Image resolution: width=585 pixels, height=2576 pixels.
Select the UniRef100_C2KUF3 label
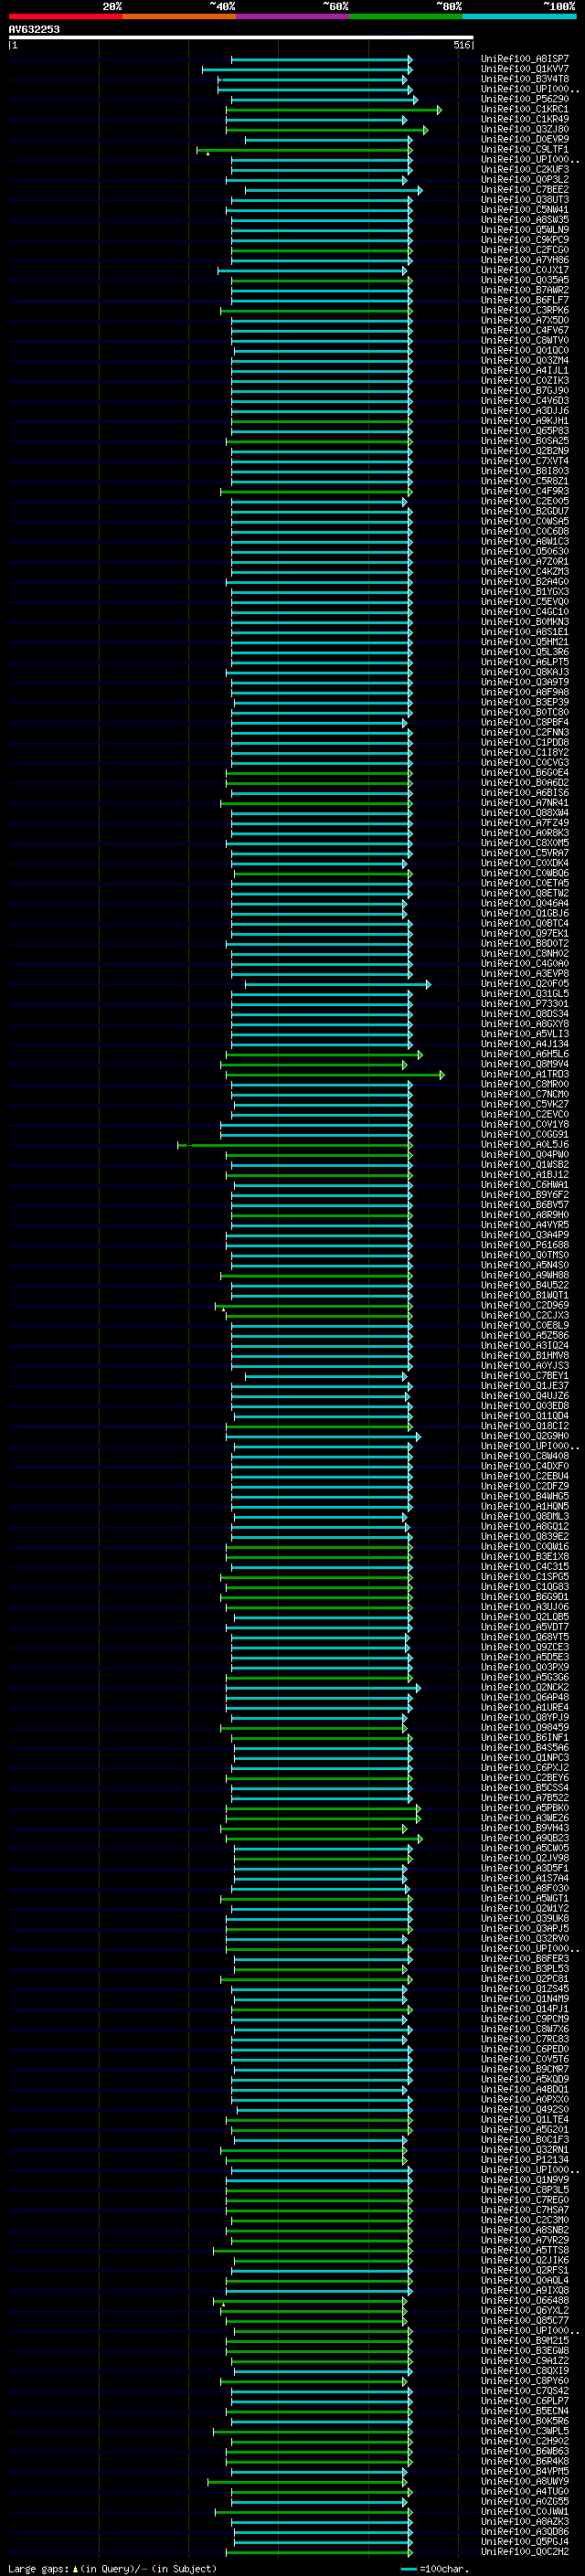[525, 169]
